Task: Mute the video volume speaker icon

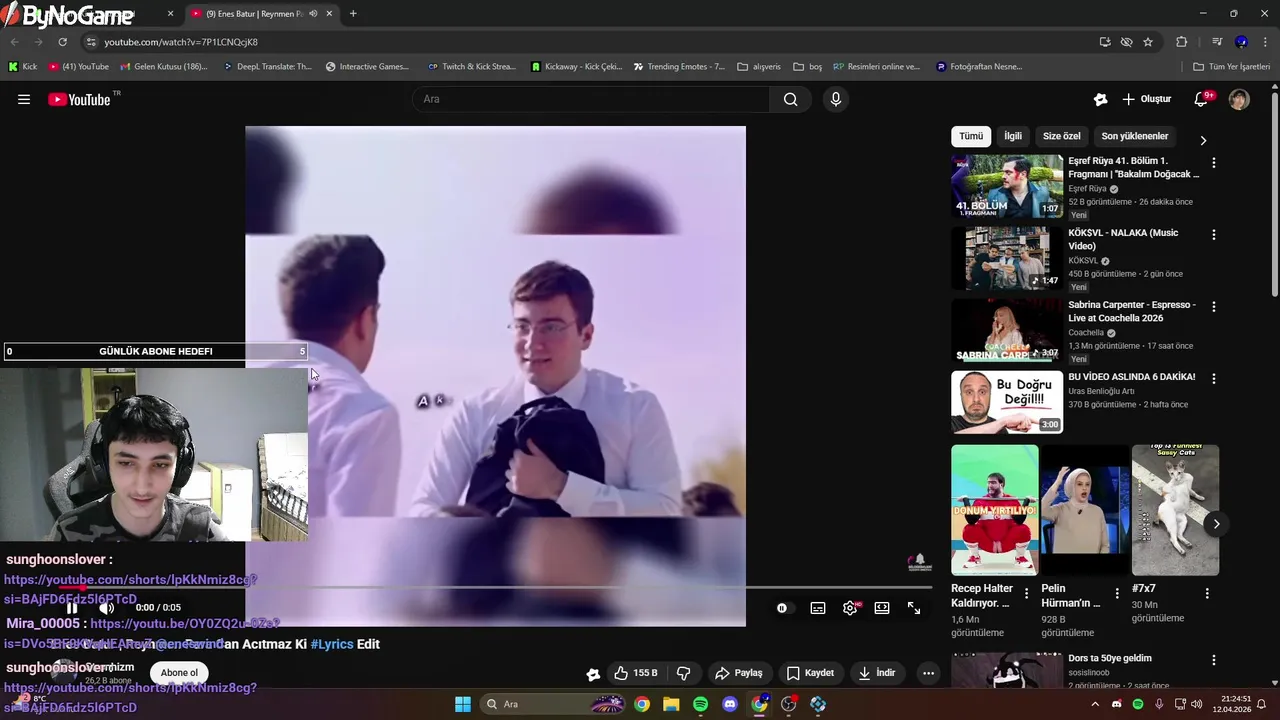Action: click(x=106, y=608)
